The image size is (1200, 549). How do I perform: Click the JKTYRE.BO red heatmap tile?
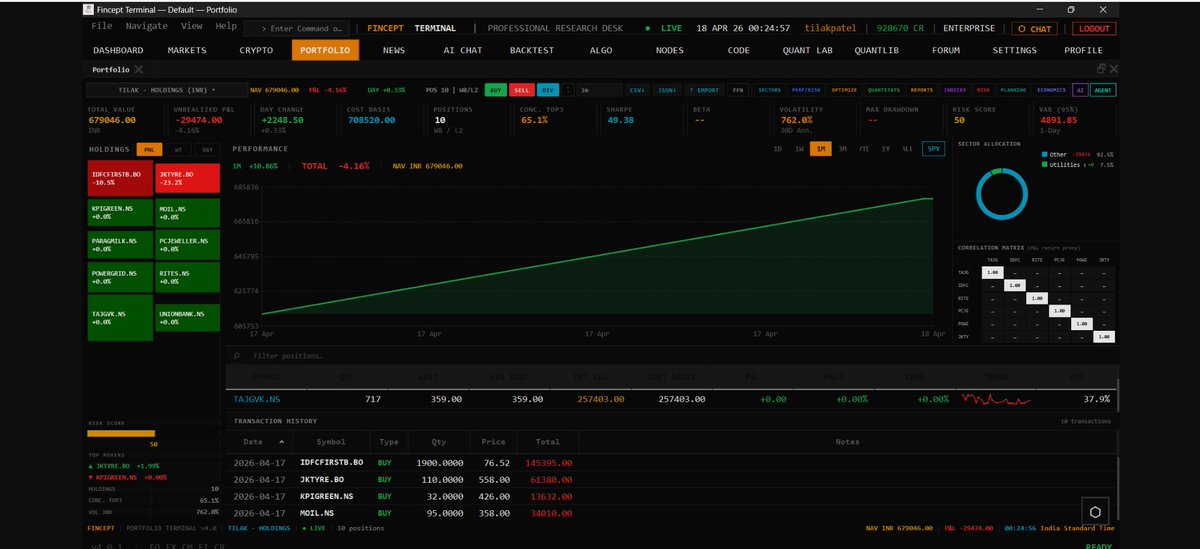188,178
